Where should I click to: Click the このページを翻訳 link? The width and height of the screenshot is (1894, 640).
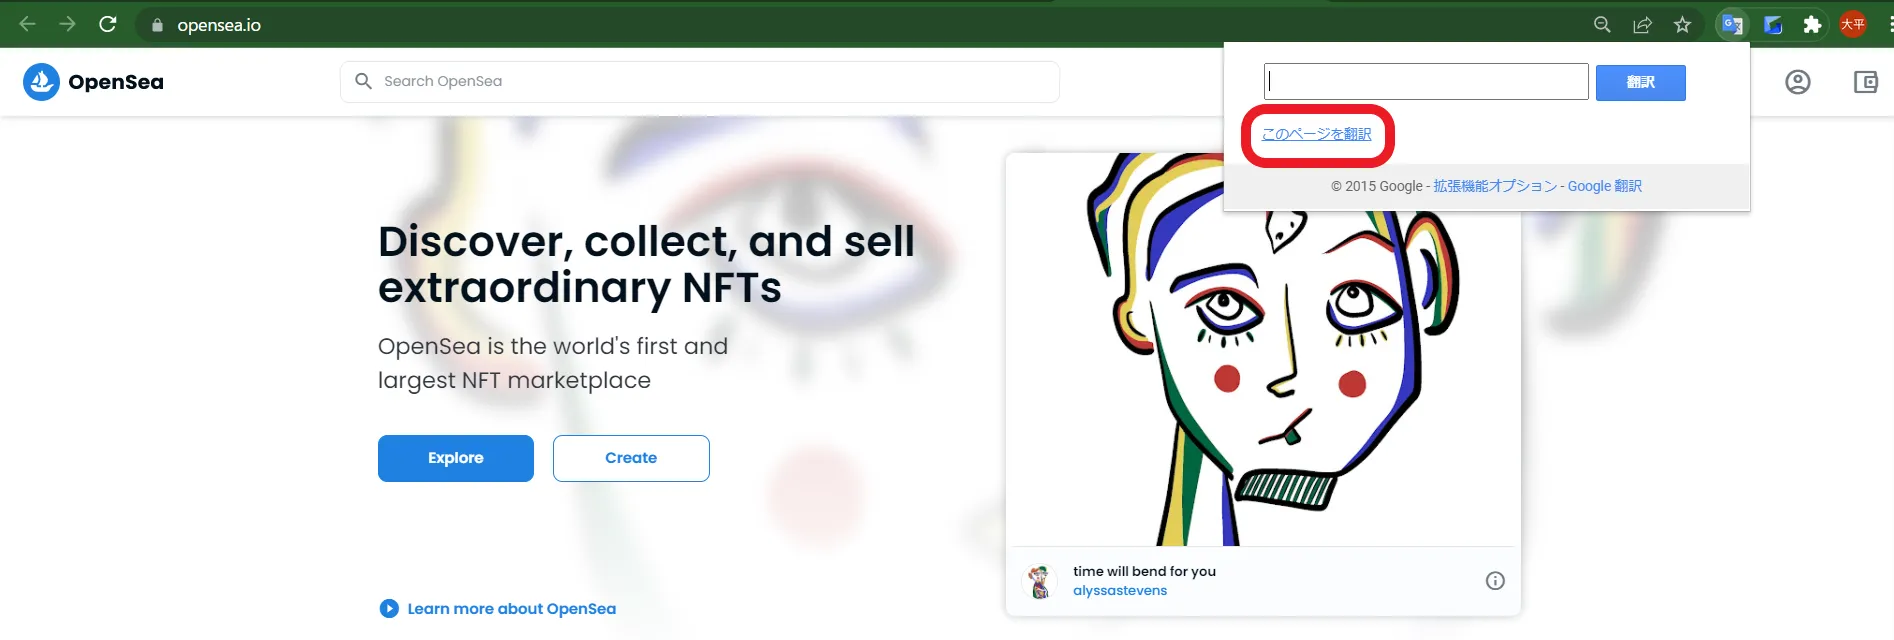[1316, 134]
